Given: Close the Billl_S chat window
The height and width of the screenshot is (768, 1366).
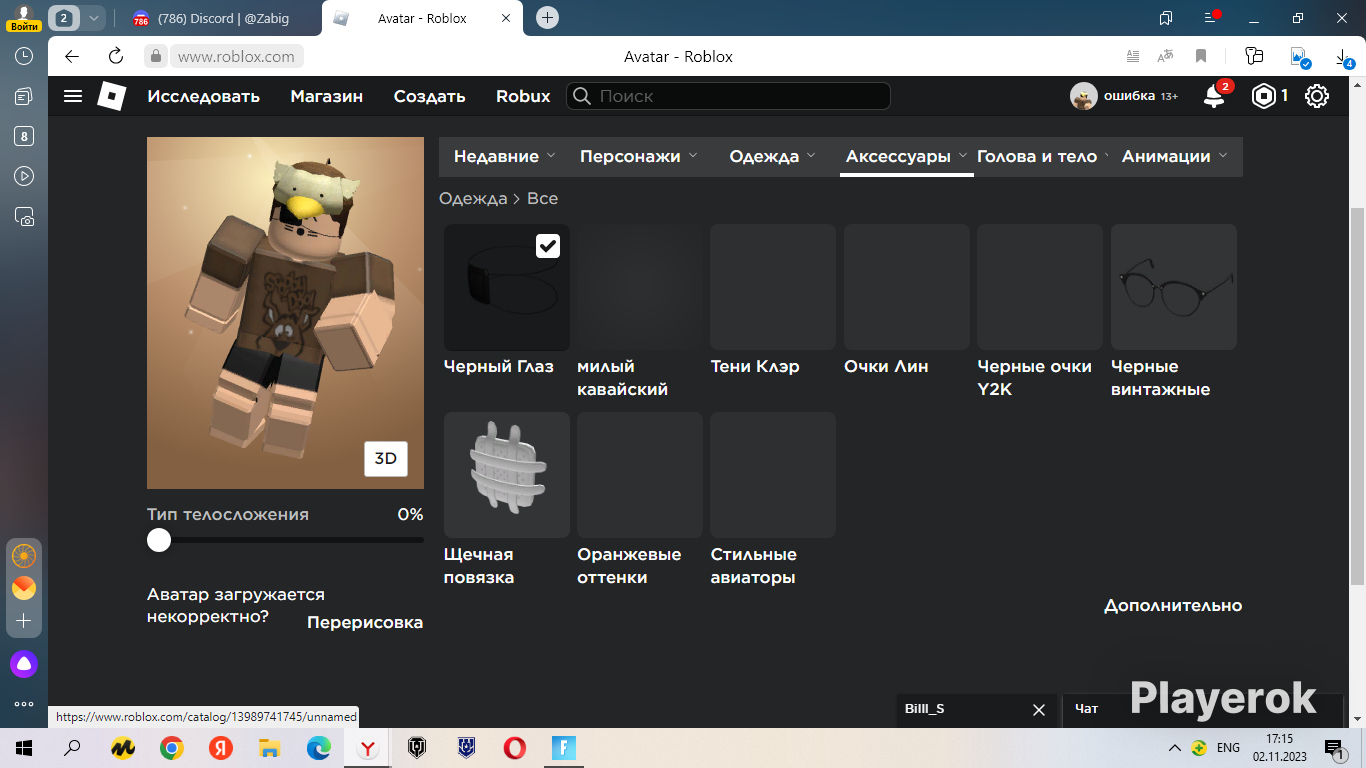Looking at the screenshot, I should click(x=1039, y=710).
